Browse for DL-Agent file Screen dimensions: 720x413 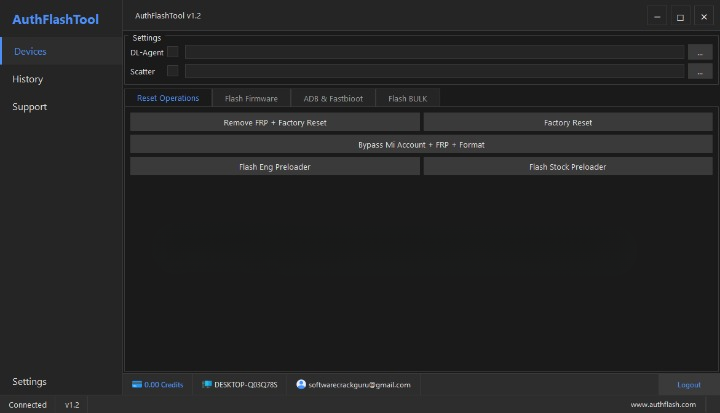click(700, 52)
